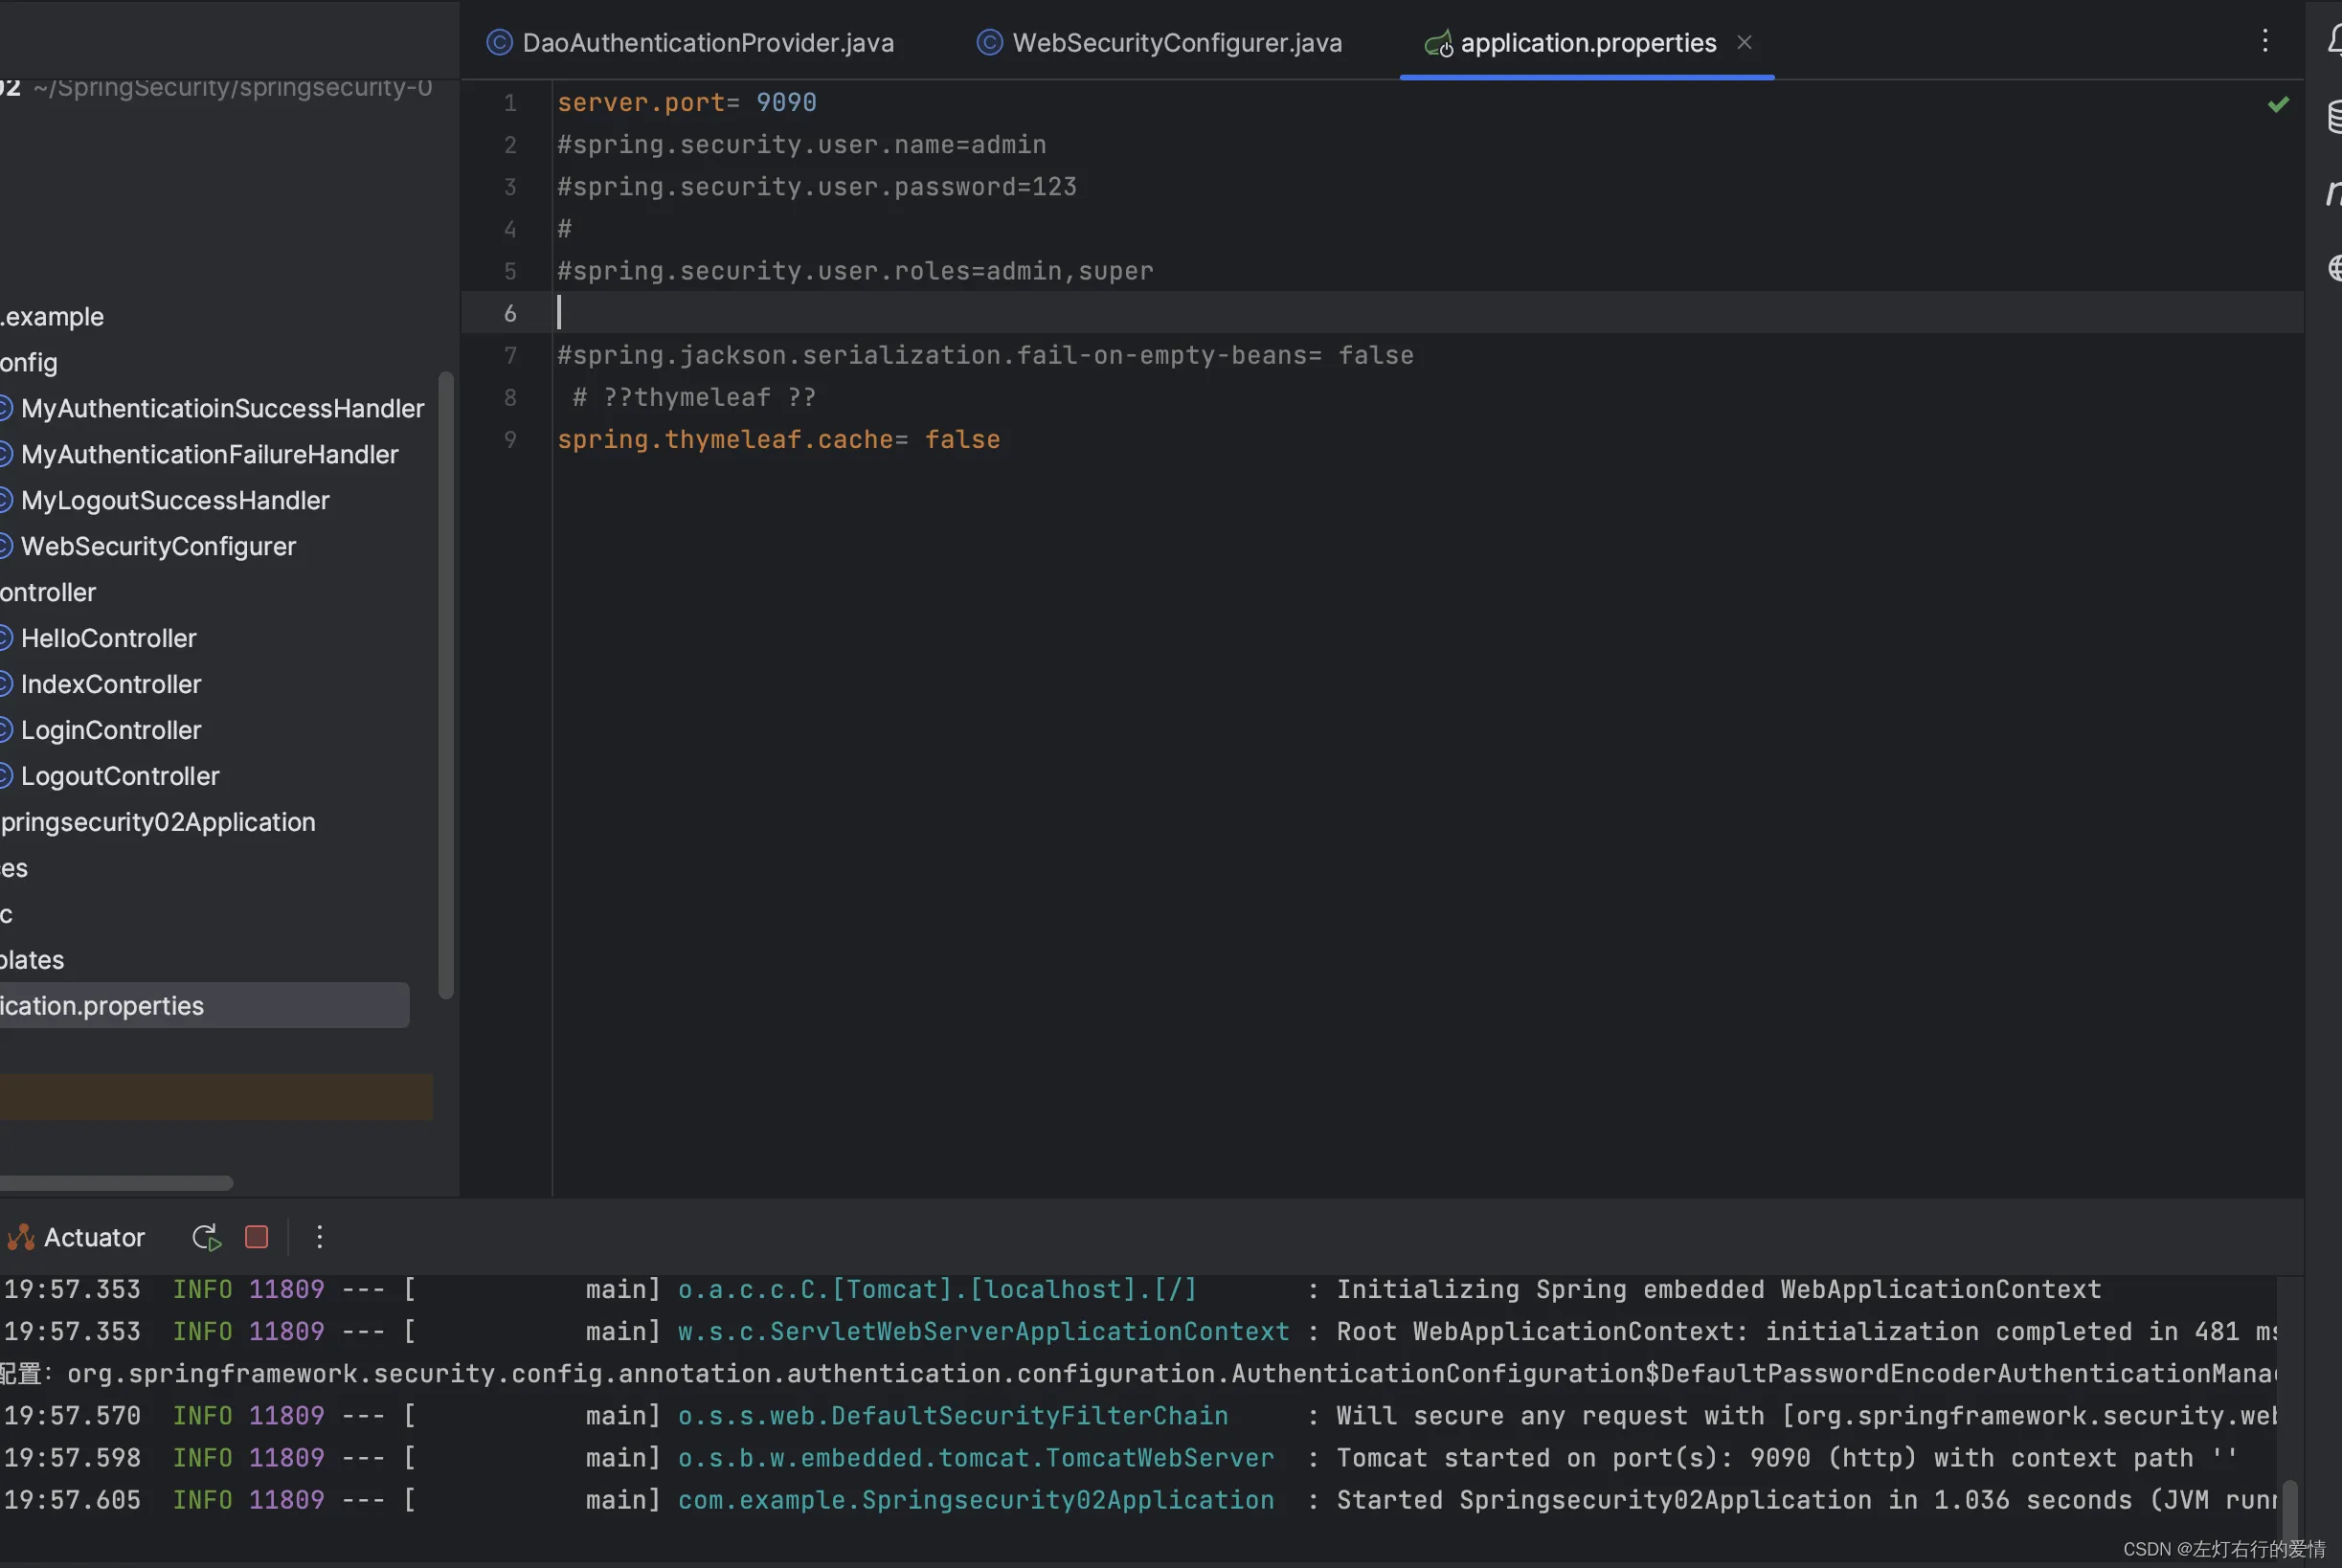
Task: Switch to the WebSecurityConfigurer.java tab
Action: [x=1159, y=43]
